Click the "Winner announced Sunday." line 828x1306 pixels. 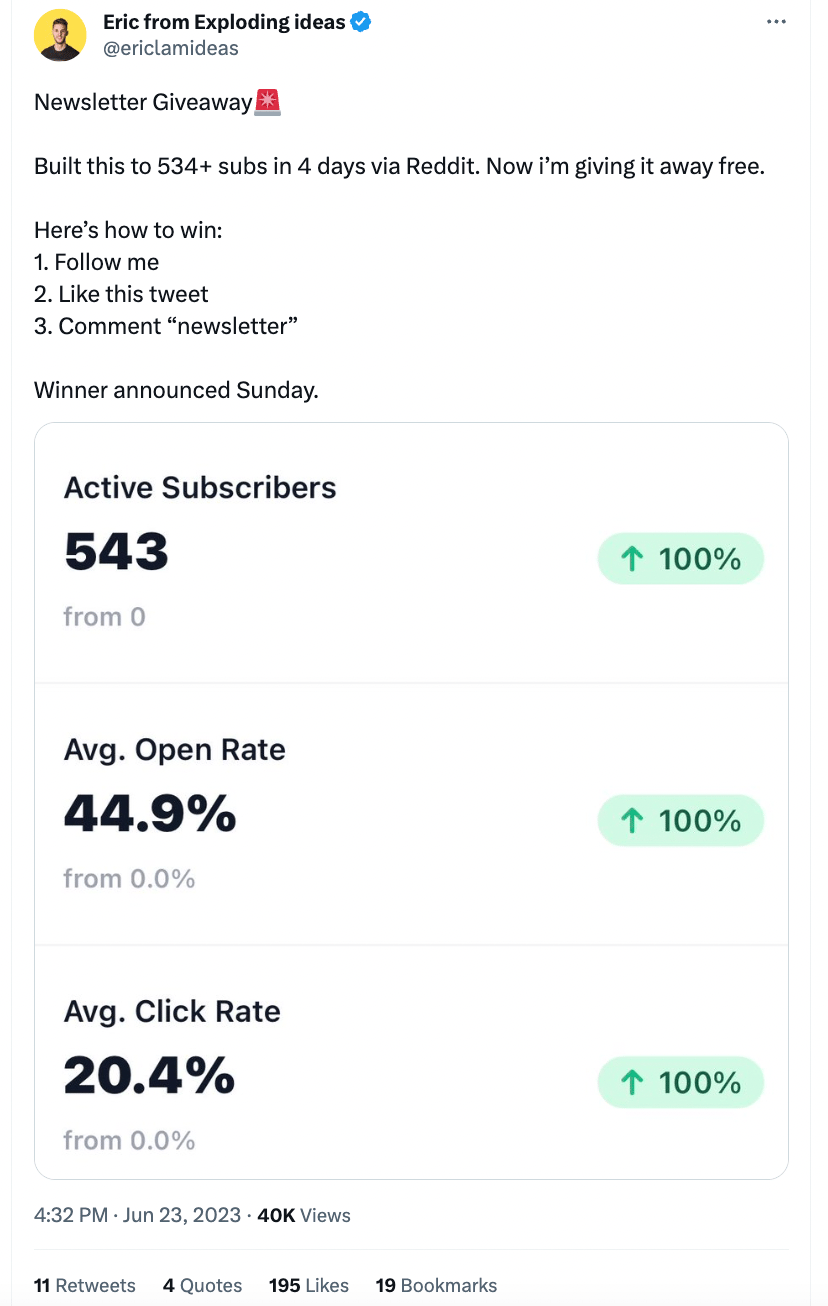point(176,390)
